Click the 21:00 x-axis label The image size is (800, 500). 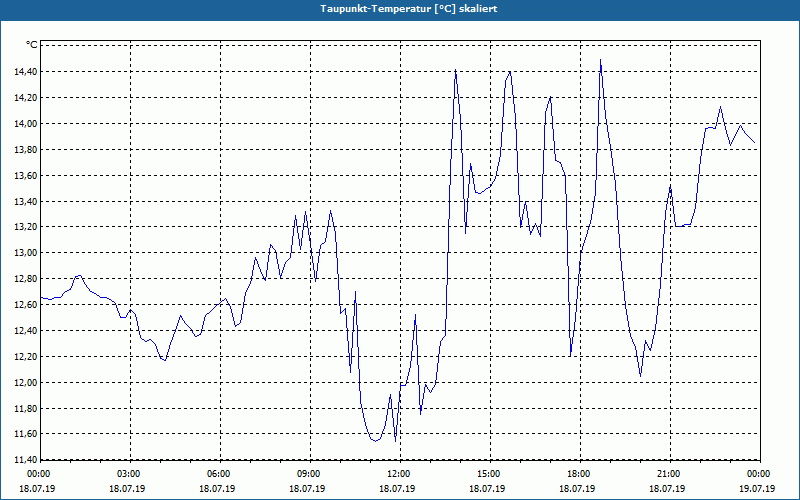(667, 474)
